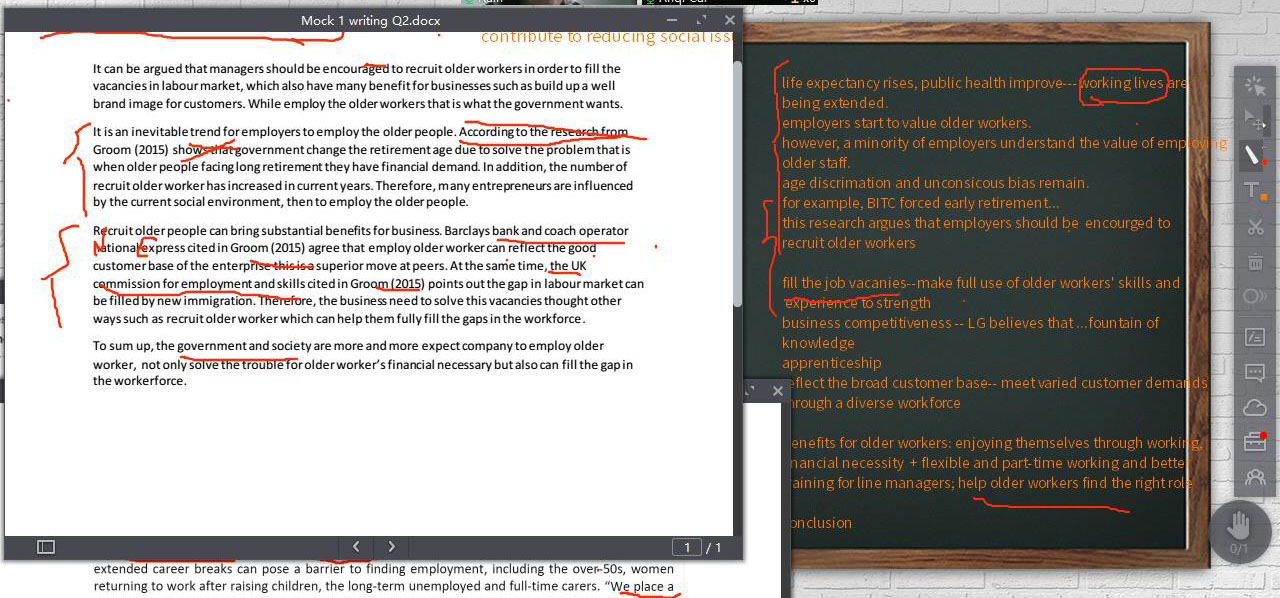Choose the move/select objects tool
The image size is (1280, 598).
pyautogui.click(x=1255, y=120)
